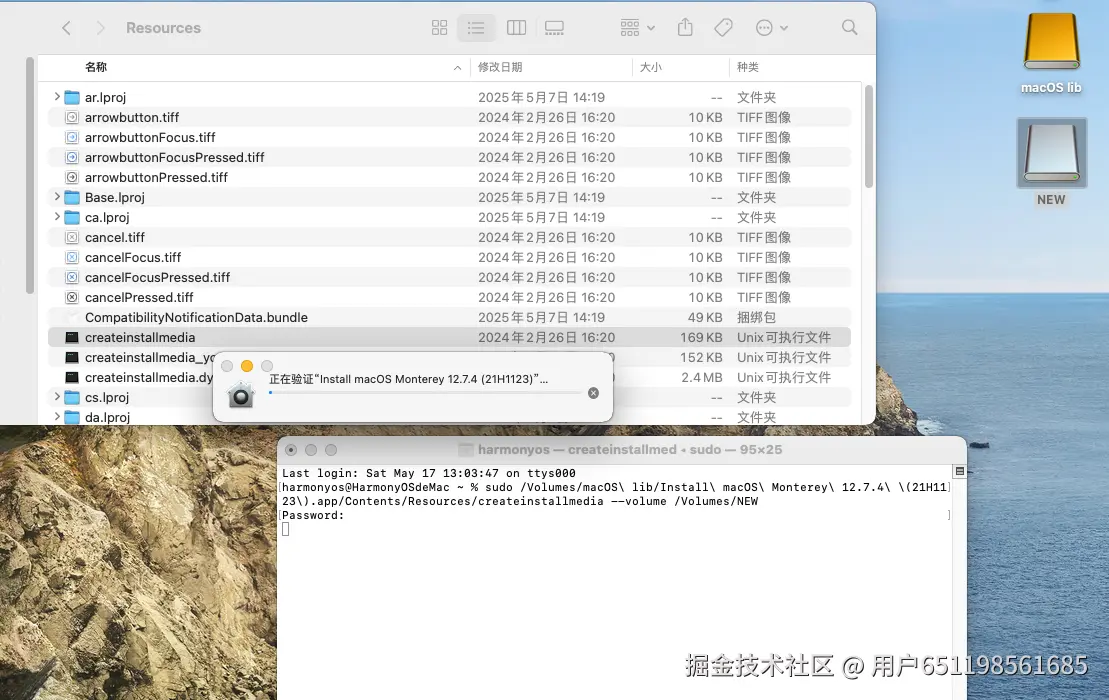1109x700 pixels.
Task: Select the createinstallmedia executable icon
Action: point(72,337)
